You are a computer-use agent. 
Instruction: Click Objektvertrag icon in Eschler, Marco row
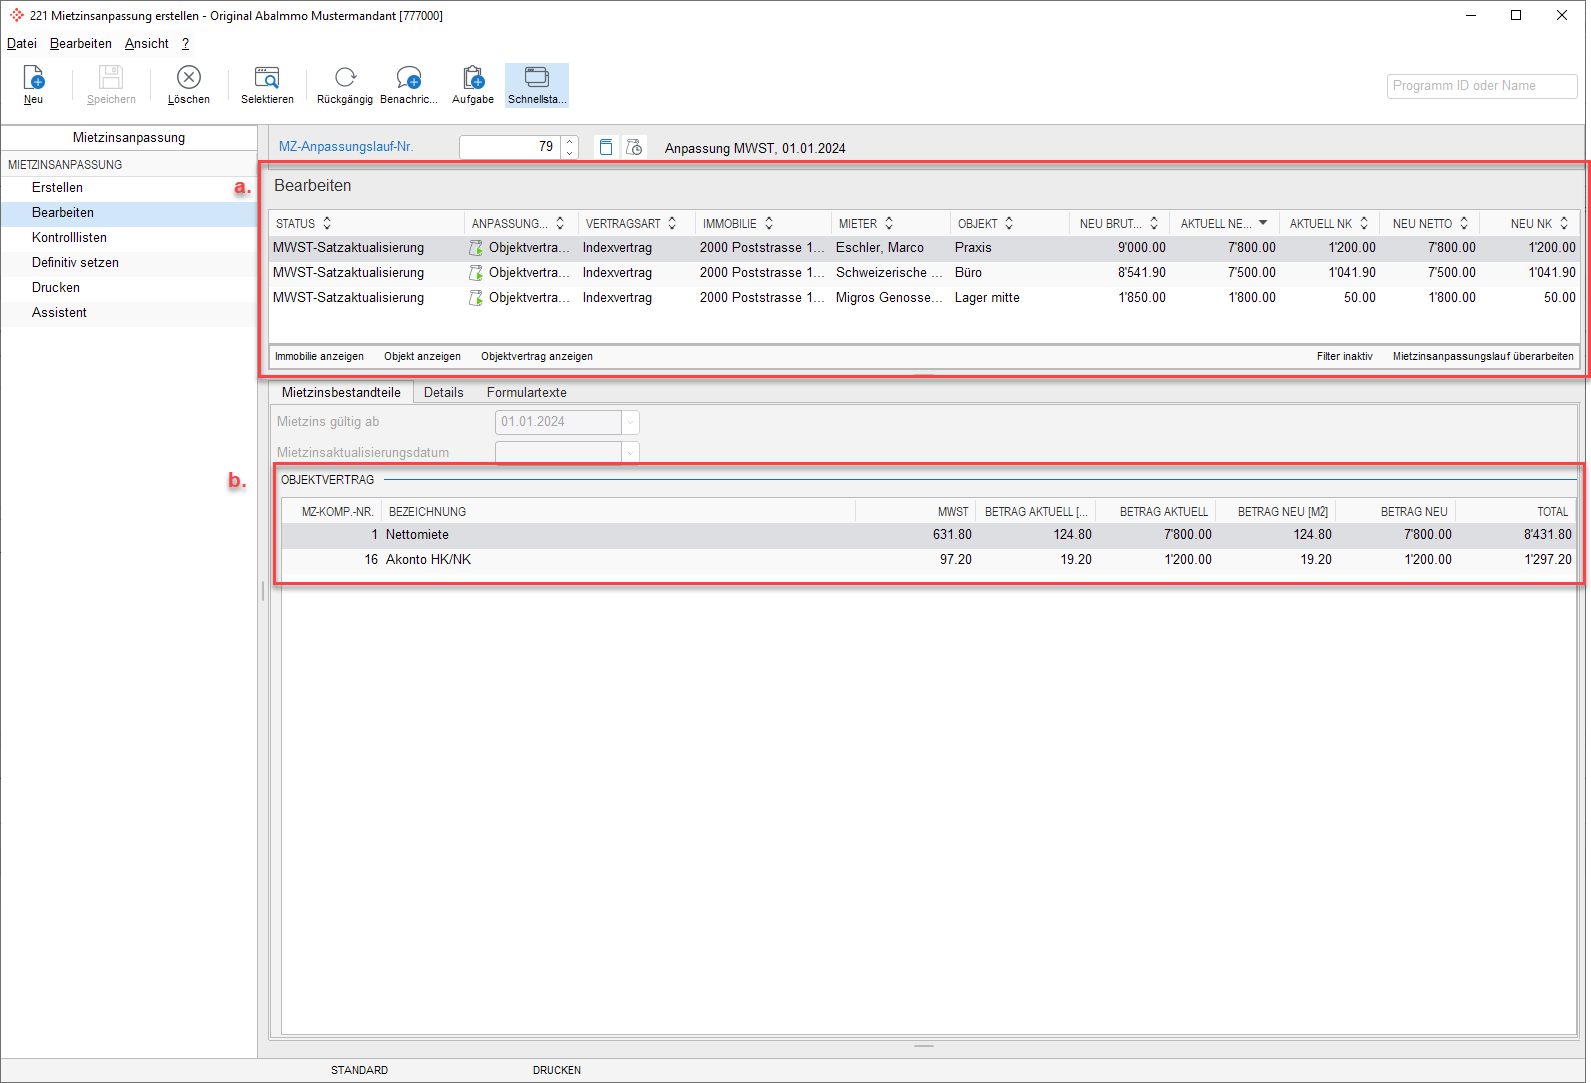476,248
